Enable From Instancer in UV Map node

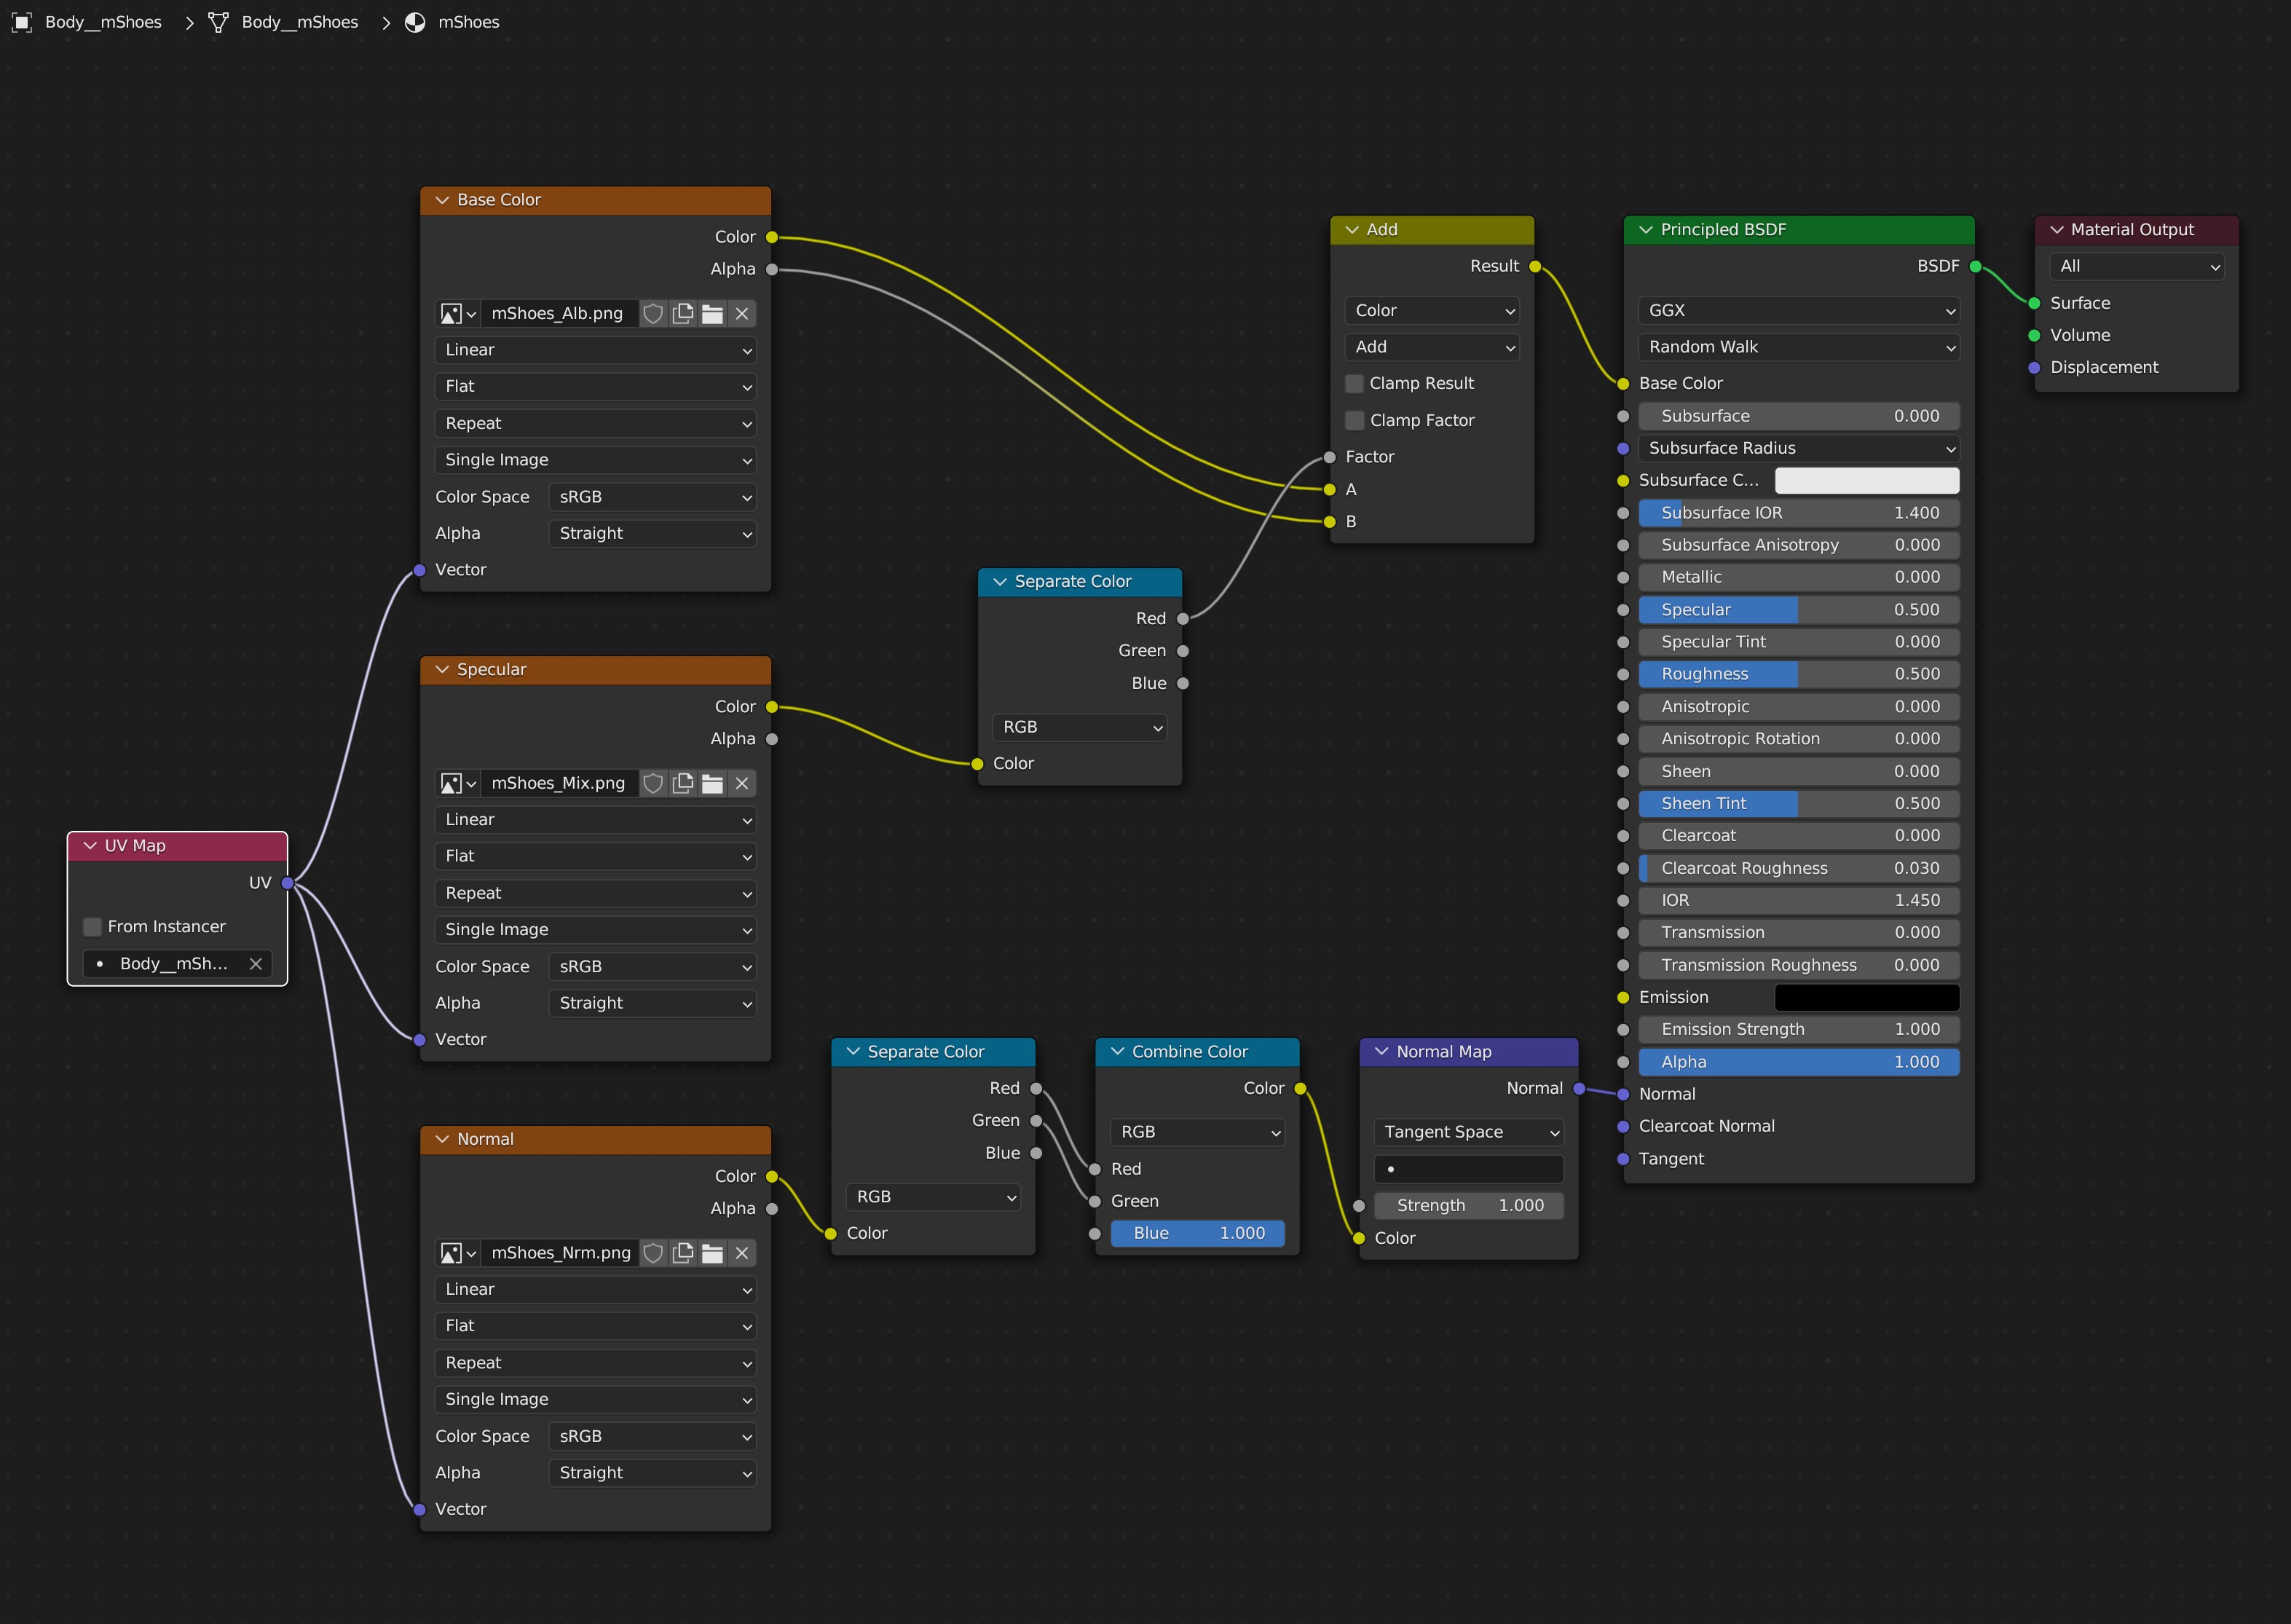click(93, 927)
